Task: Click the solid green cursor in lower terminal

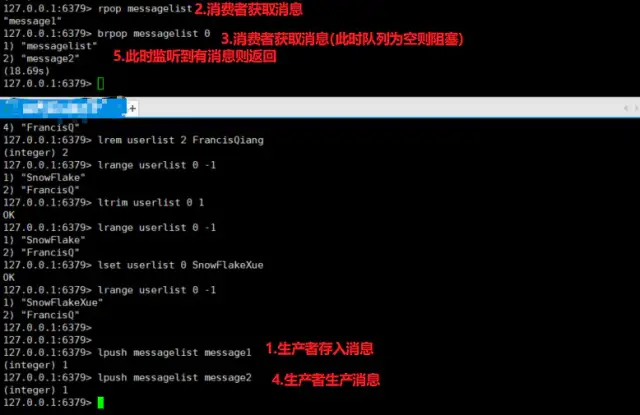Action: tap(101, 402)
